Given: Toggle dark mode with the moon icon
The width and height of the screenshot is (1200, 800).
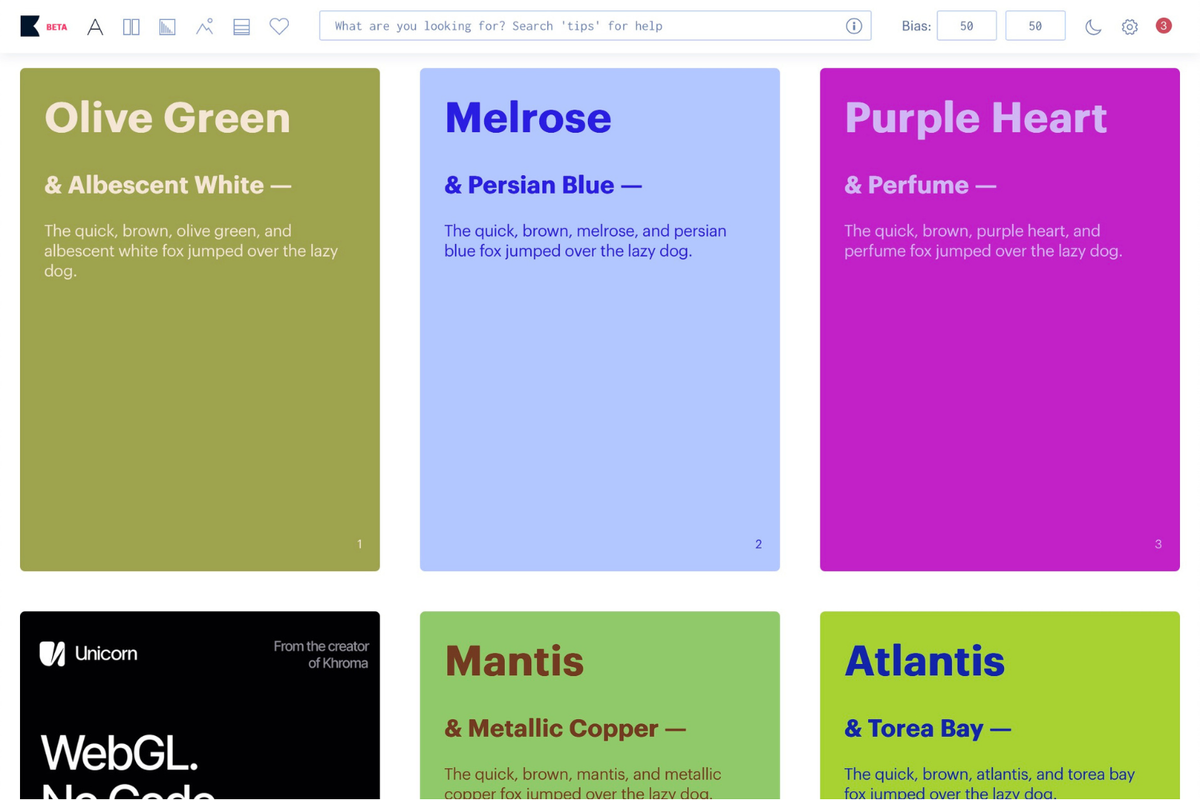Looking at the screenshot, I should point(1093,27).
